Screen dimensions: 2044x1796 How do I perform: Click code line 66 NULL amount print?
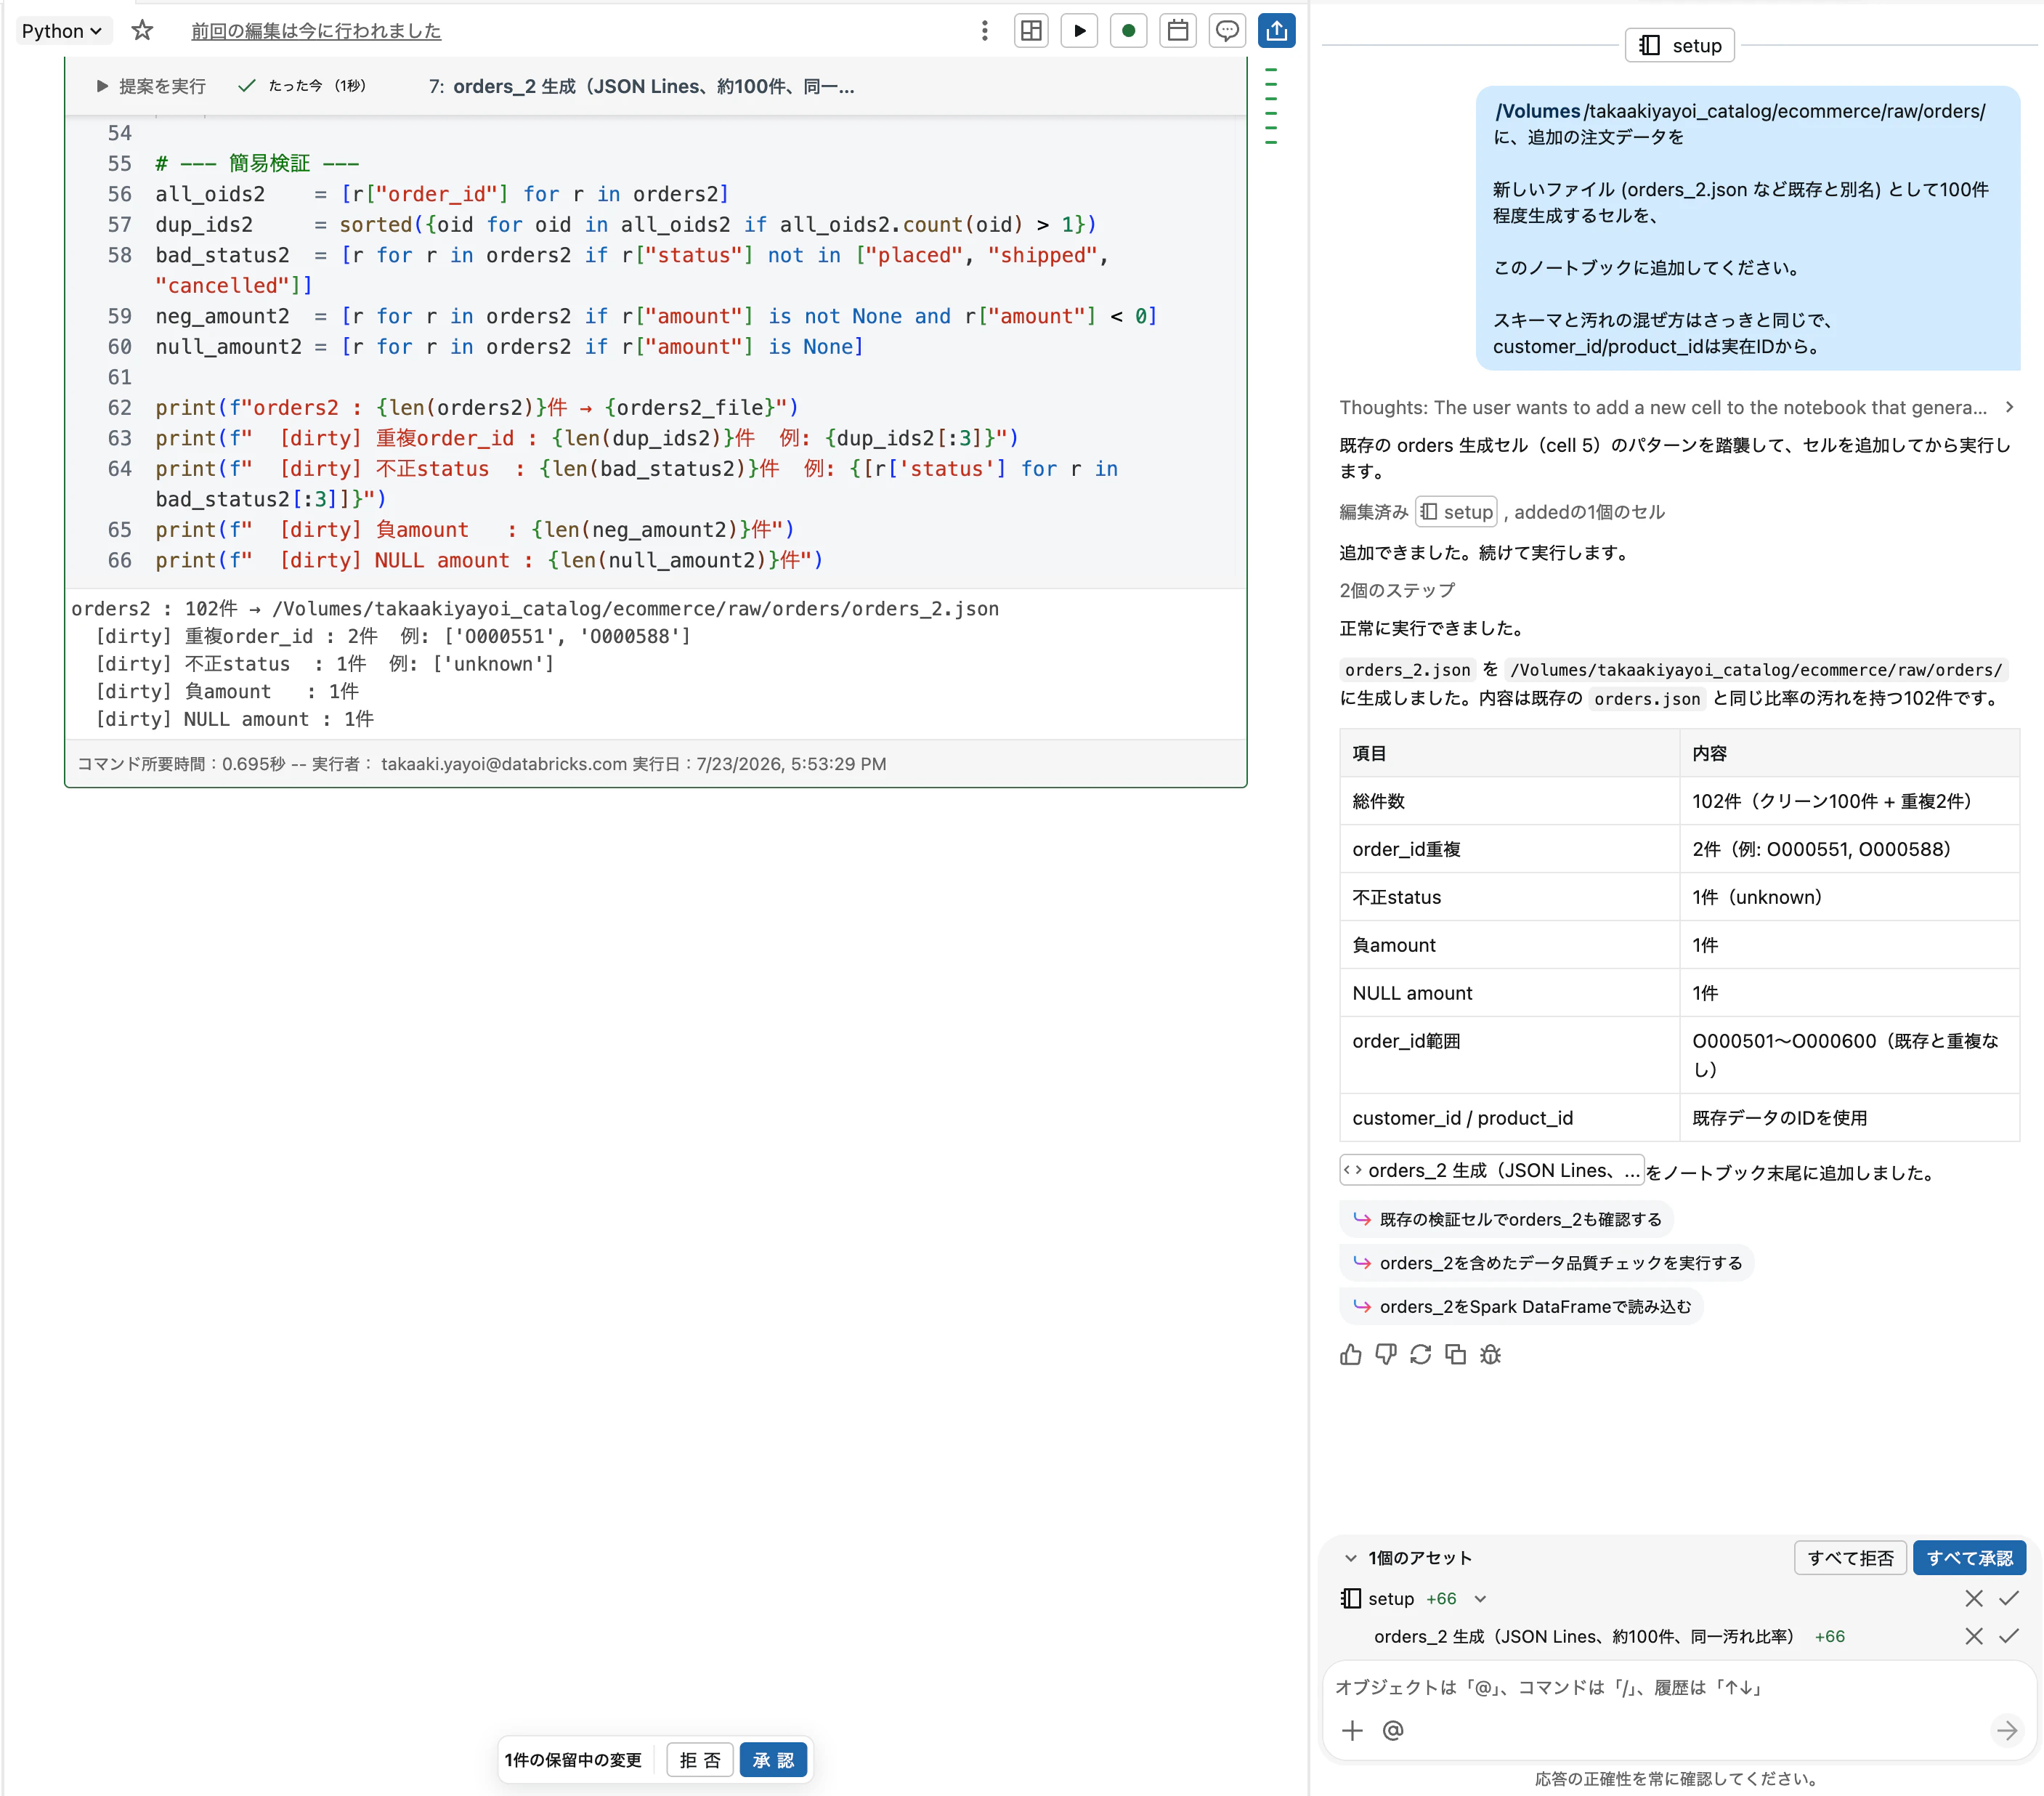tap(489, 560)
